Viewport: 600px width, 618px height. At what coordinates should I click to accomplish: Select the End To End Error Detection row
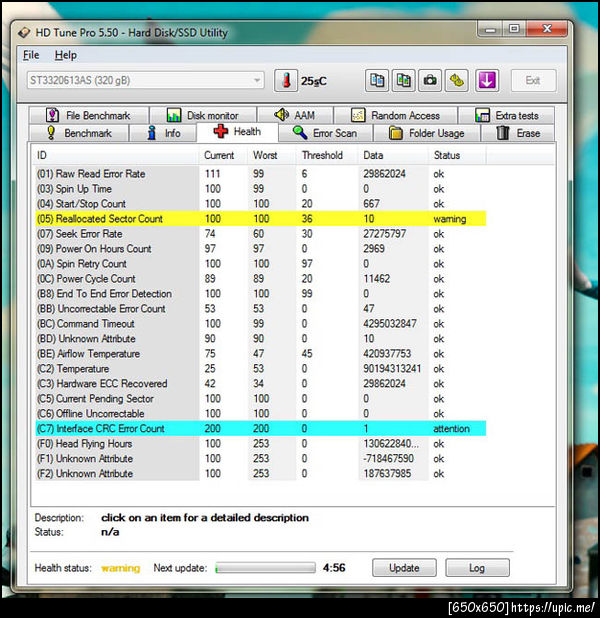point(261,294)
